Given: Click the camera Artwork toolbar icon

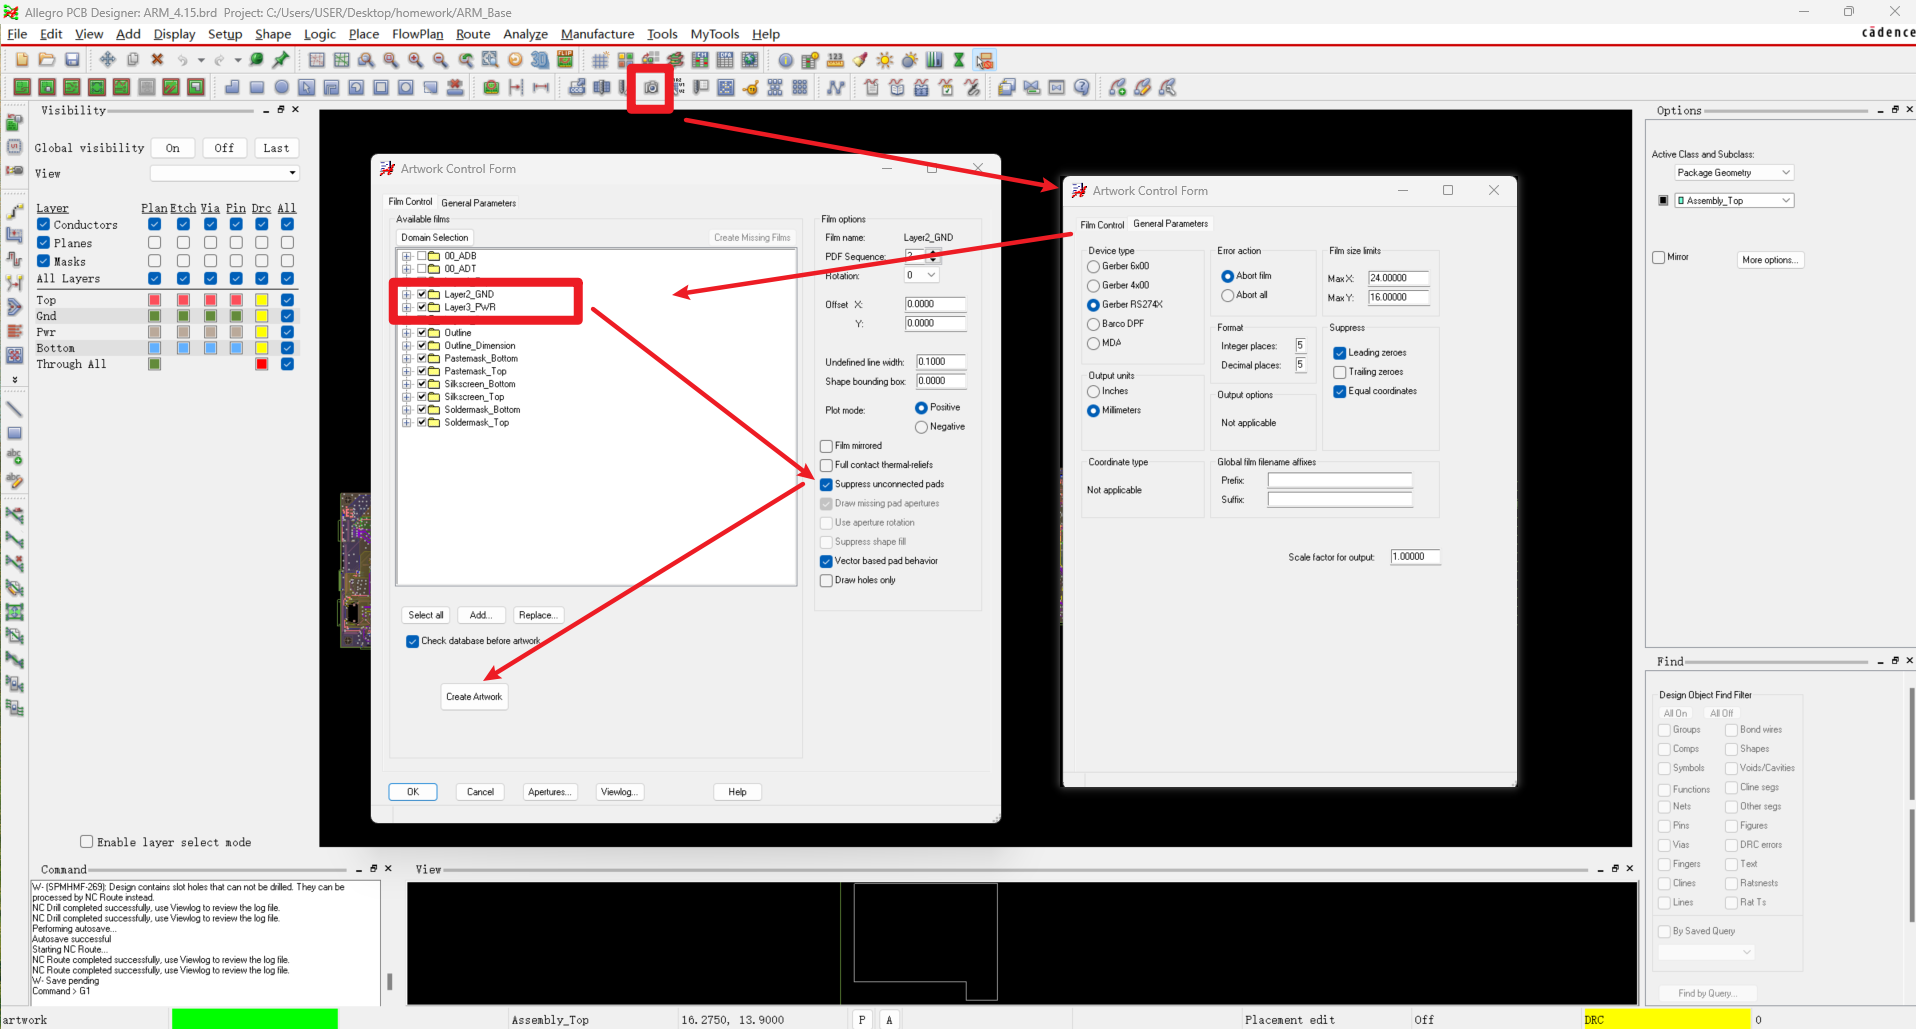Looking at the screenshot, I should point(651,88).
